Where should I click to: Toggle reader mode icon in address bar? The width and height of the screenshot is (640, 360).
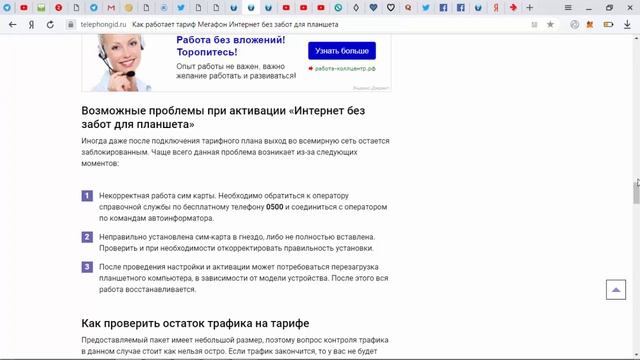tap(534, 24)
